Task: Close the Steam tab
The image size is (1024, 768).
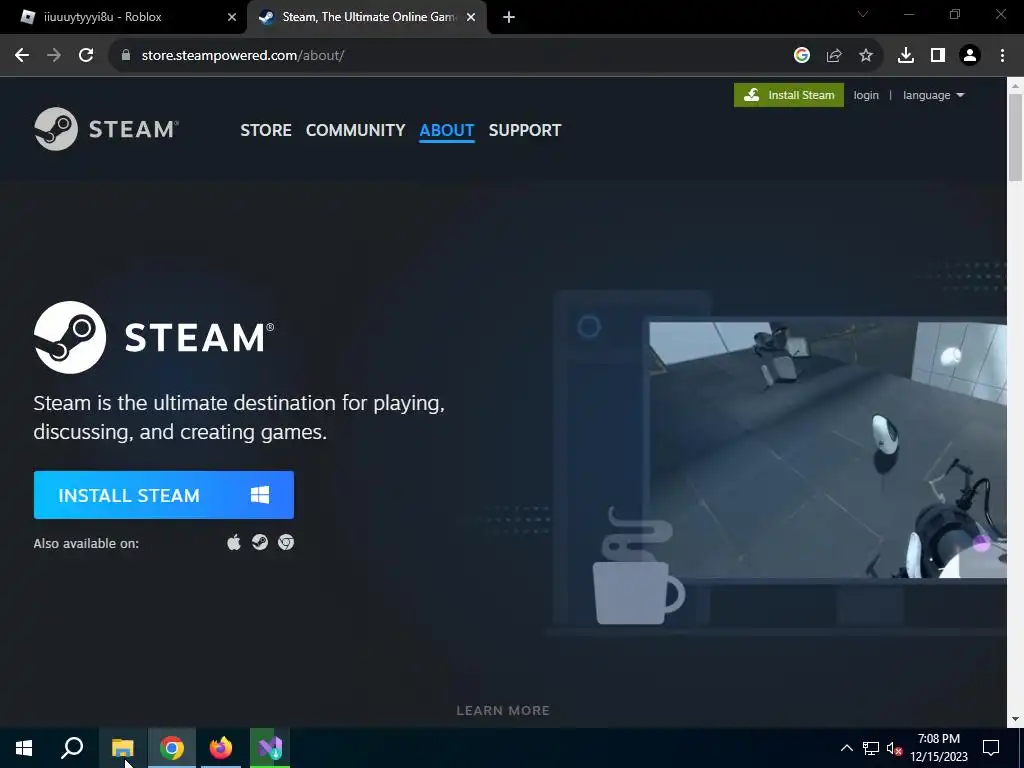Action: (x=471, y=18)
